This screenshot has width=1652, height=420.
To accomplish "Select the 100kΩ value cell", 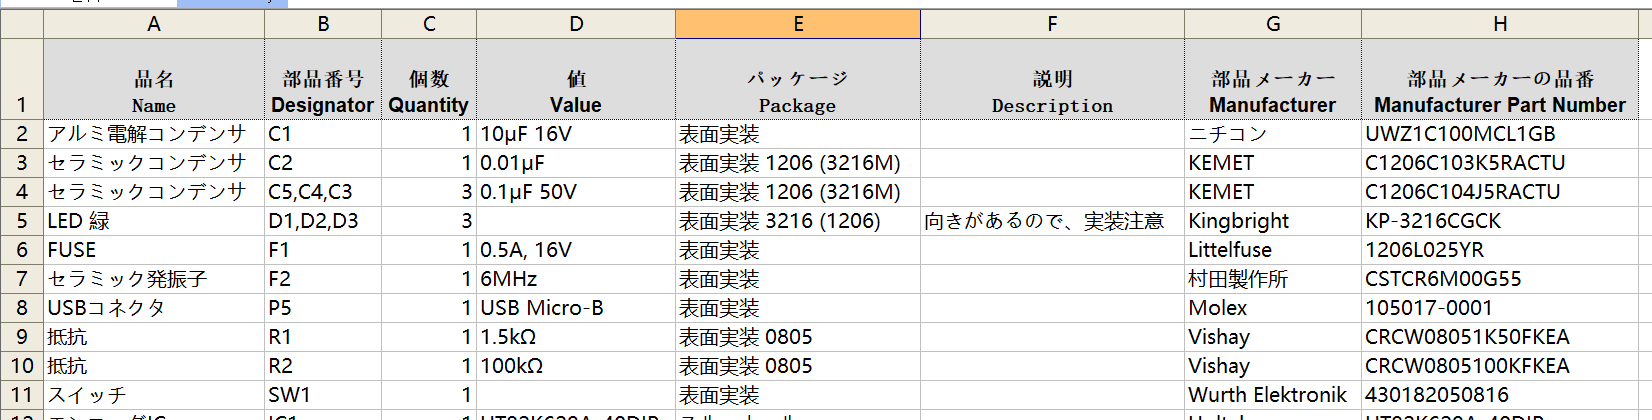I will 576,366.
